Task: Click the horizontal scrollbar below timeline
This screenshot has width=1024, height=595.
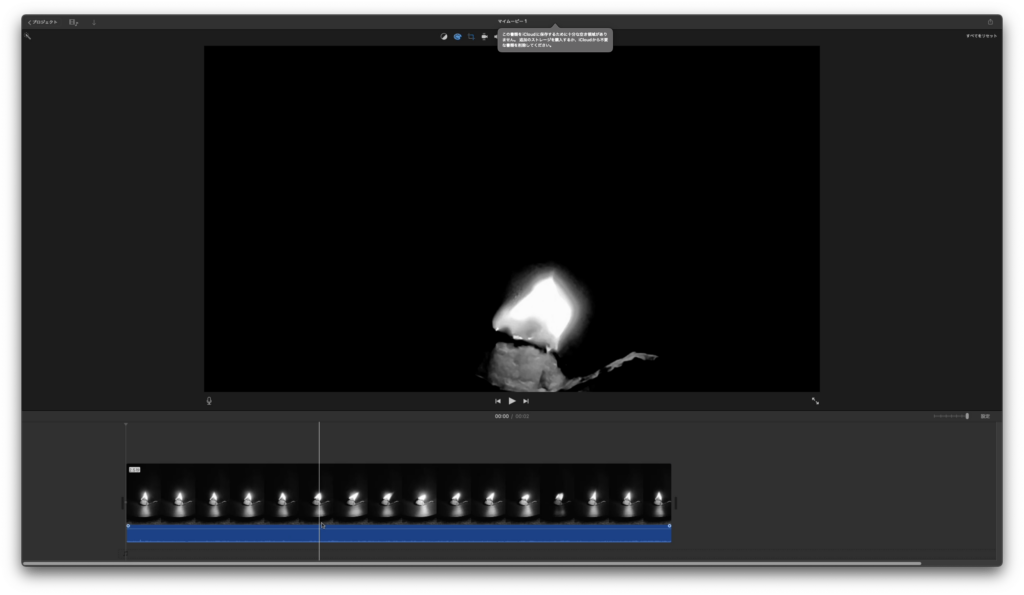Action: tap(470, 563)
